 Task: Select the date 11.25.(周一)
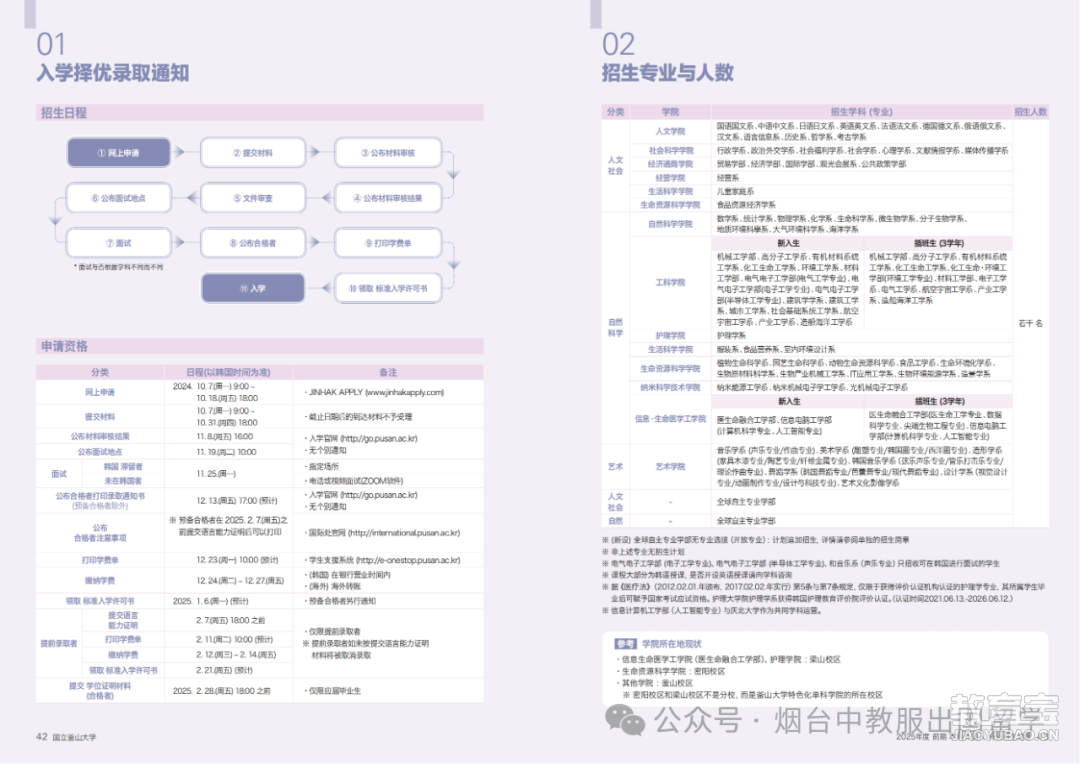216,473
